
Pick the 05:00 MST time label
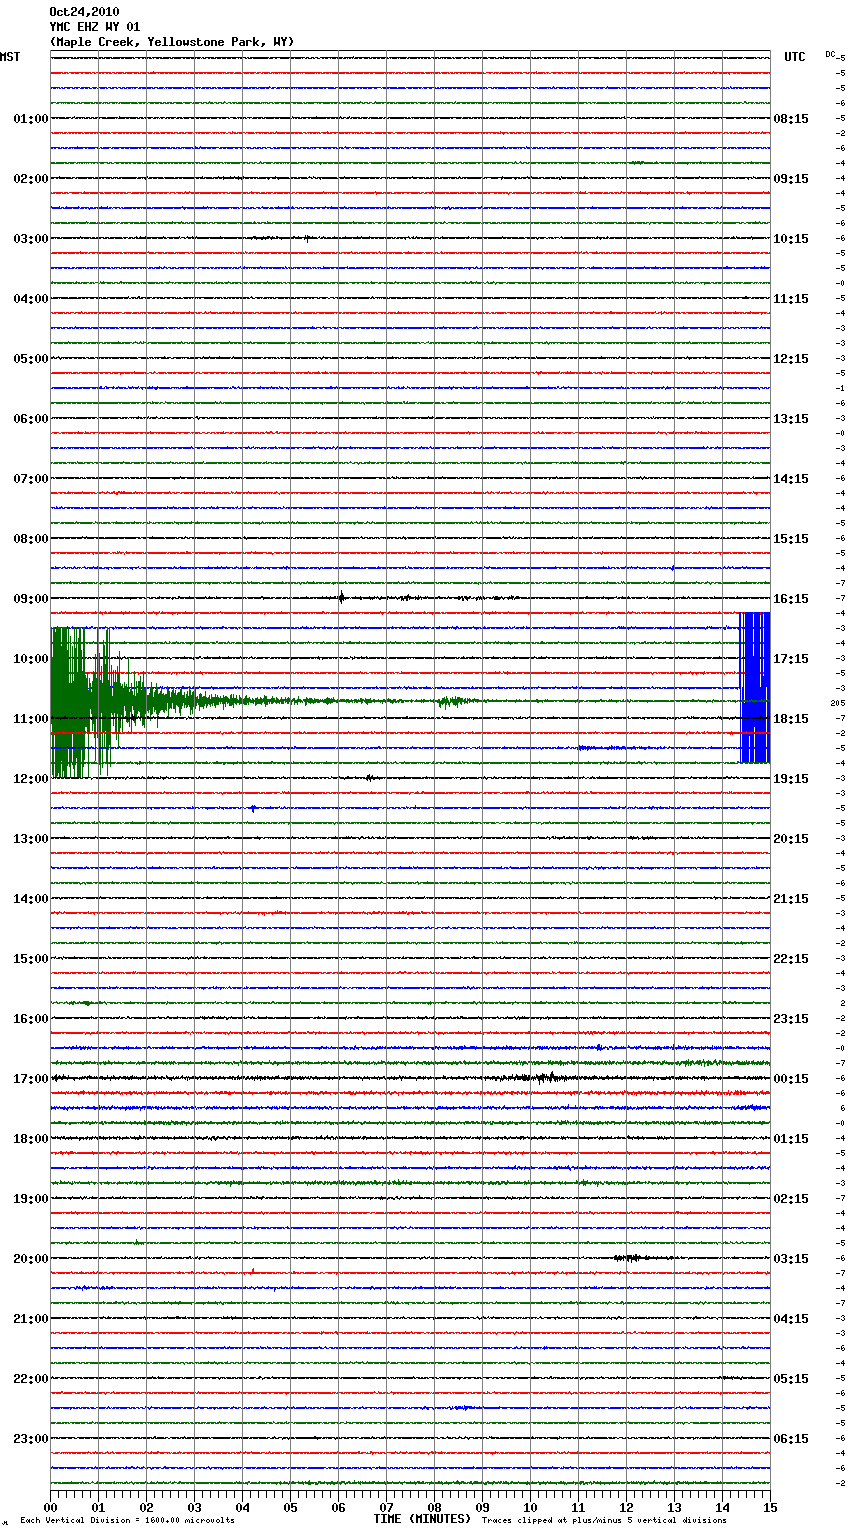(30, 359)
